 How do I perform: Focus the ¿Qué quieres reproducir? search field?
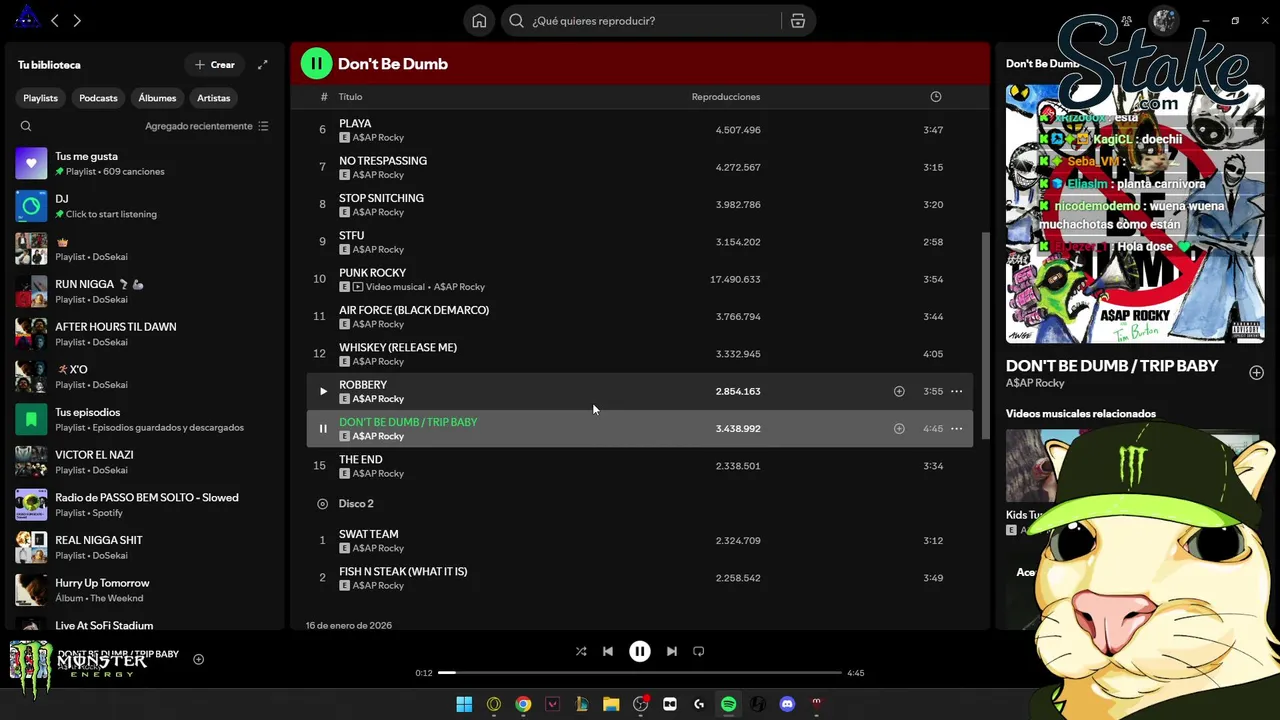640,21
